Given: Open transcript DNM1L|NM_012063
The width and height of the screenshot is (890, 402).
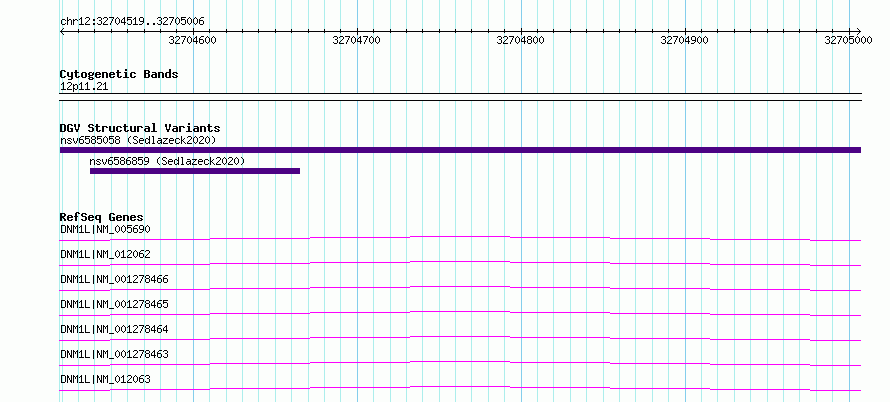Looking at the screenshot, I should point(105,379).
